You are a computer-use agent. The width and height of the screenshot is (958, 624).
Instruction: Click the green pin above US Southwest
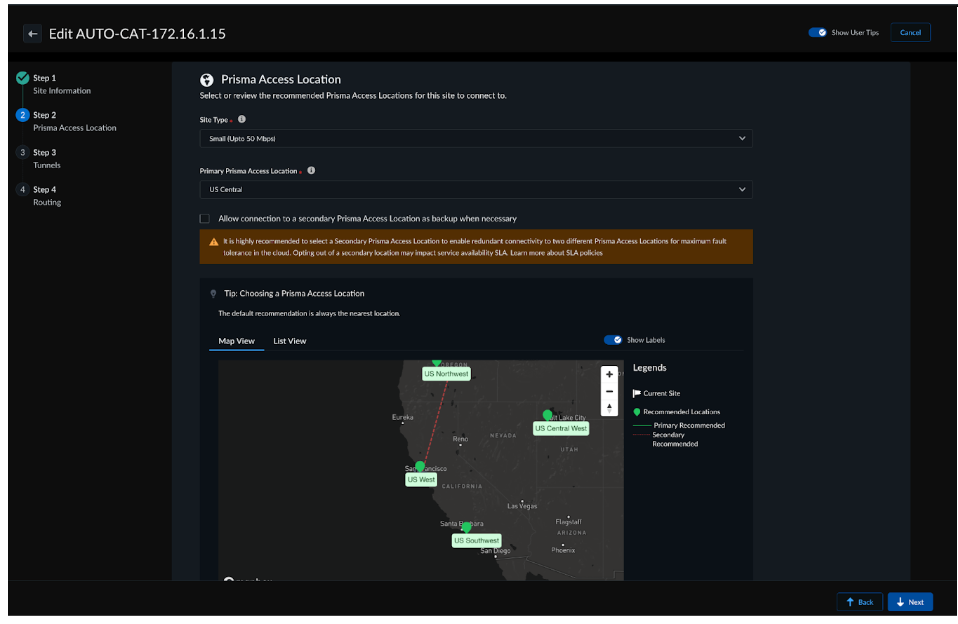[466, 527]
